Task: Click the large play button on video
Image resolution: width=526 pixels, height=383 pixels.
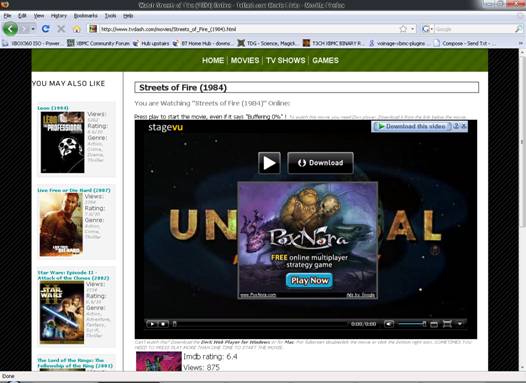Action: [x=269, y=163]
